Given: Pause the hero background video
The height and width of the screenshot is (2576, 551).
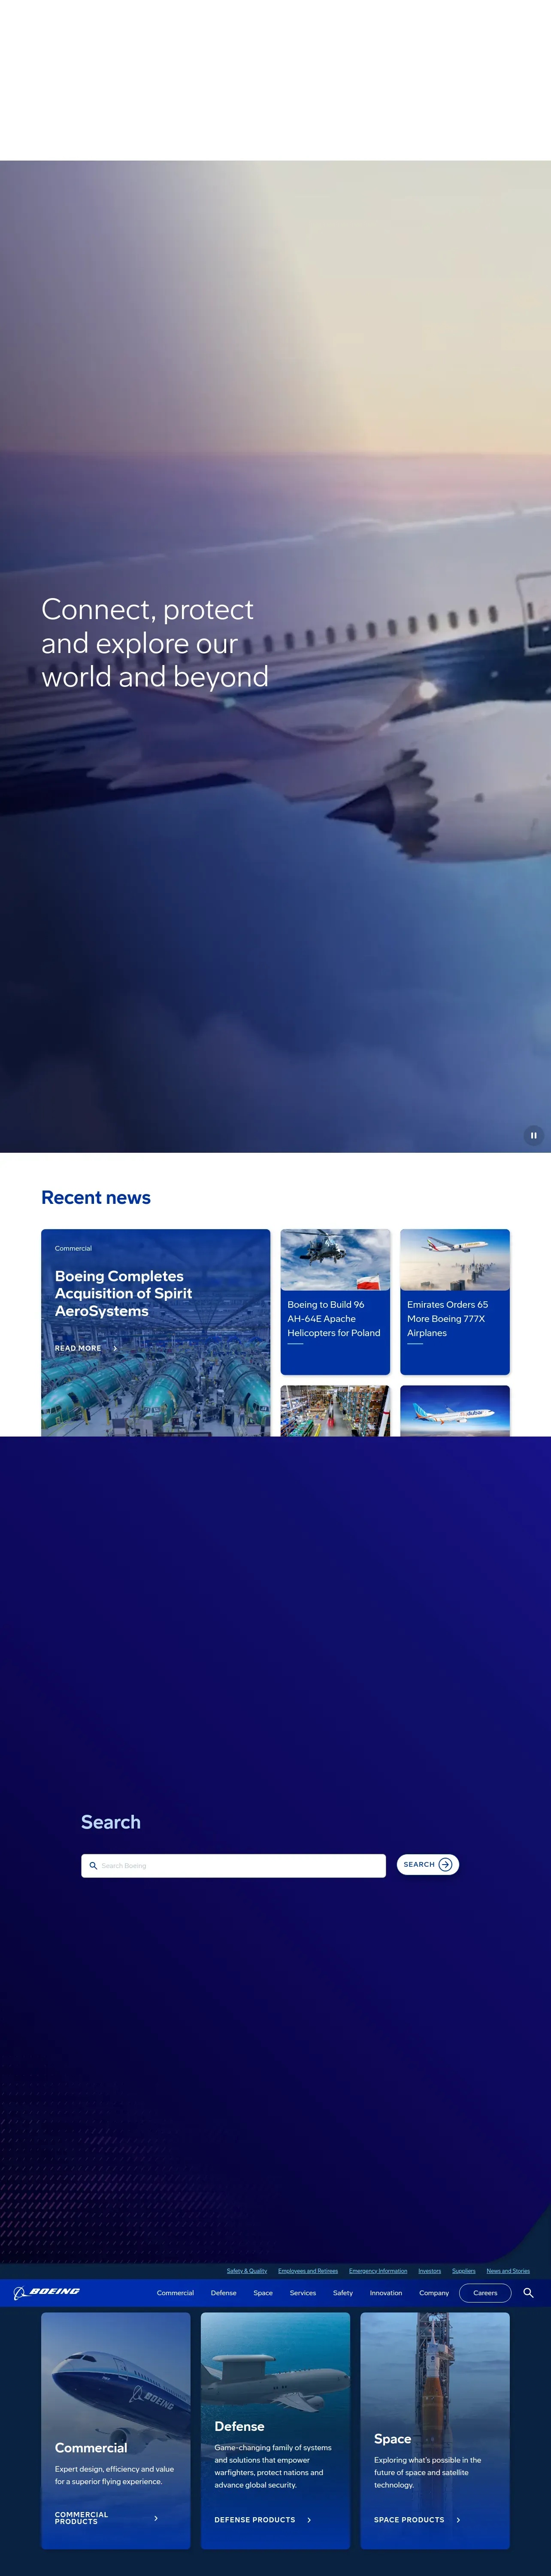Looking at the screenshot, I should [533, 1135].
